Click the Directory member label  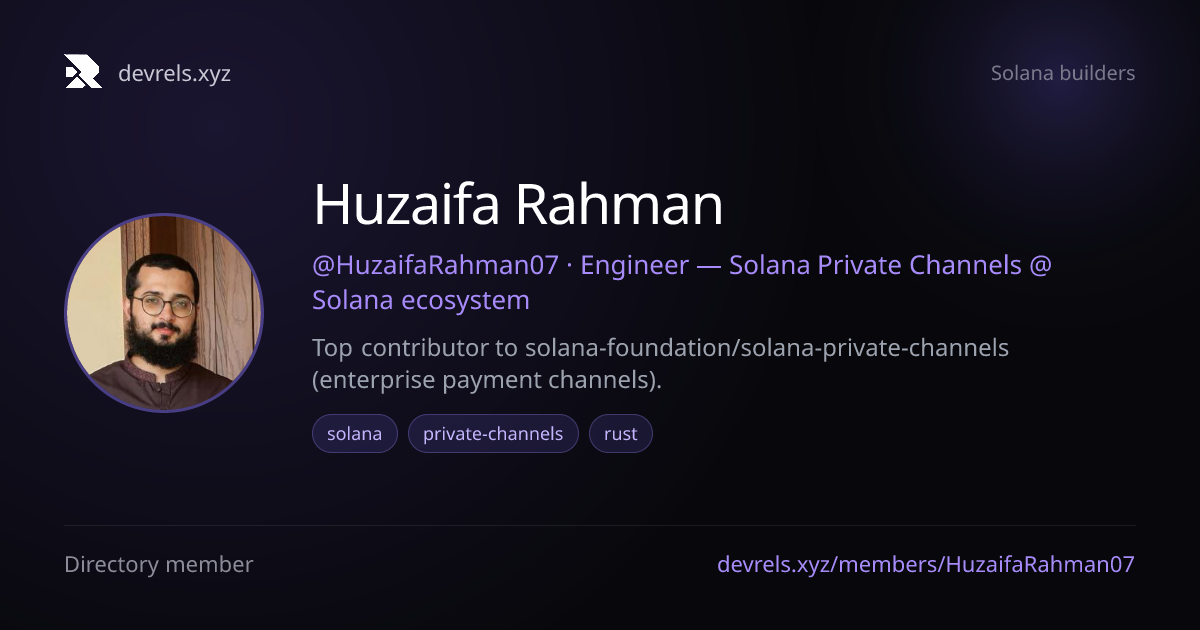(159, 564)
